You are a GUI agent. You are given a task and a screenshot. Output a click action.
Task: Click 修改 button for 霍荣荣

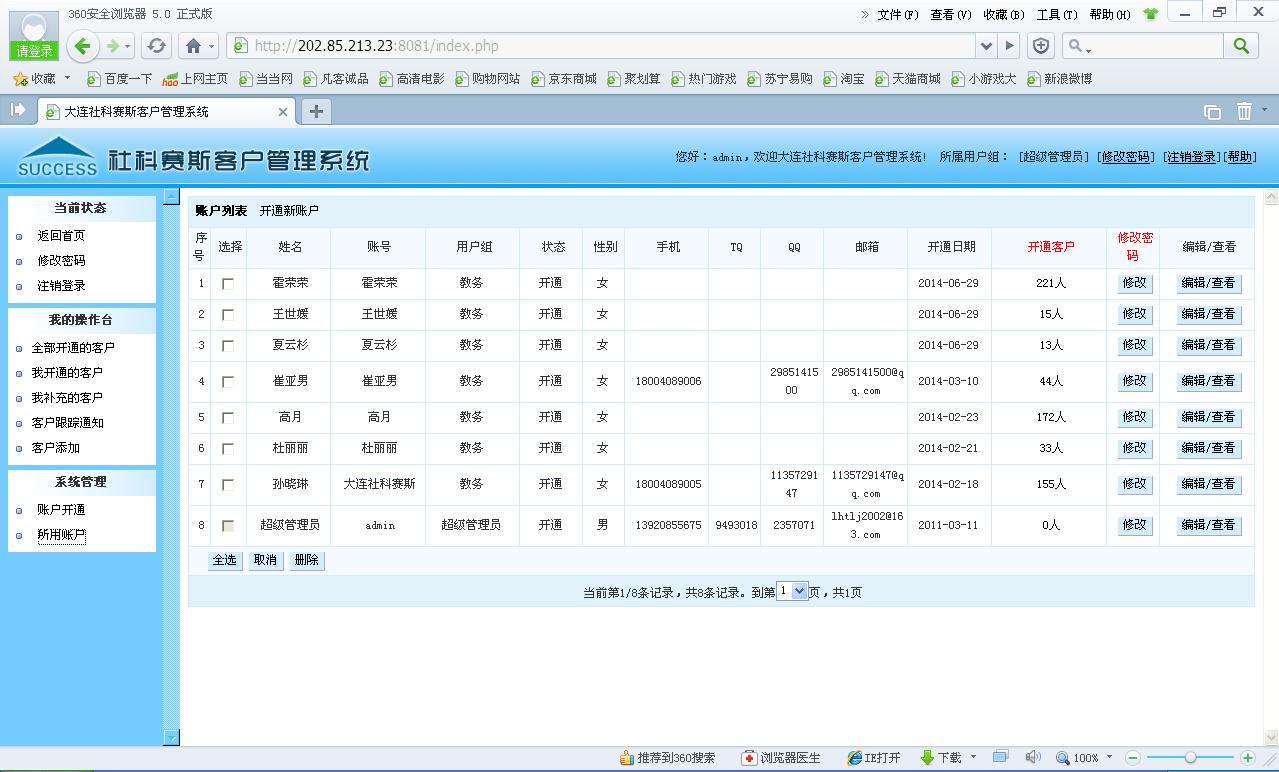1134,283
